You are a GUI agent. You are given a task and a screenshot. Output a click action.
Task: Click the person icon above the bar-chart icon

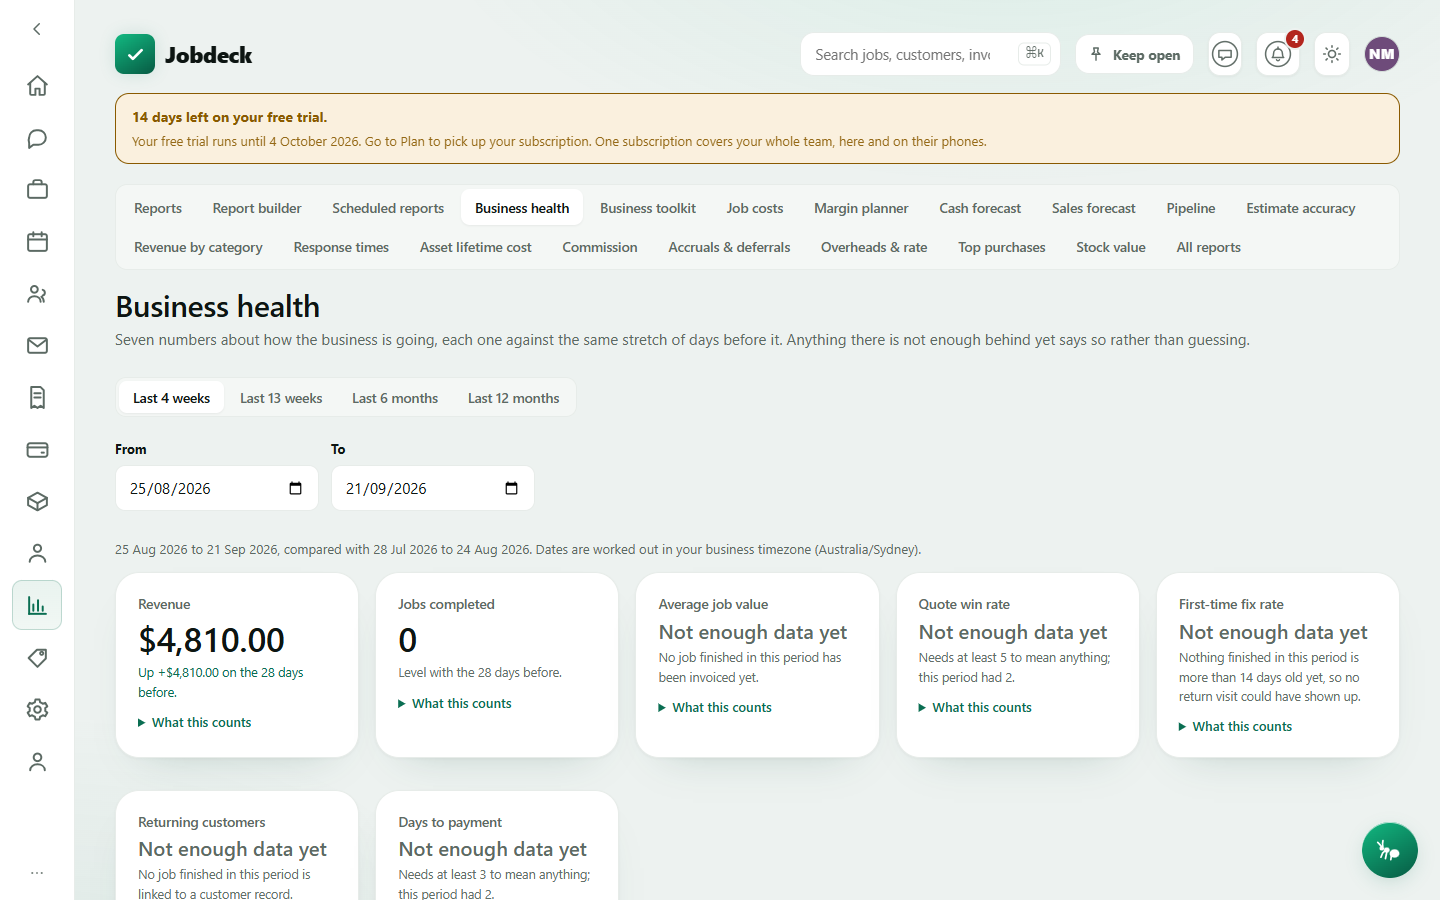[x=37, y=554]
